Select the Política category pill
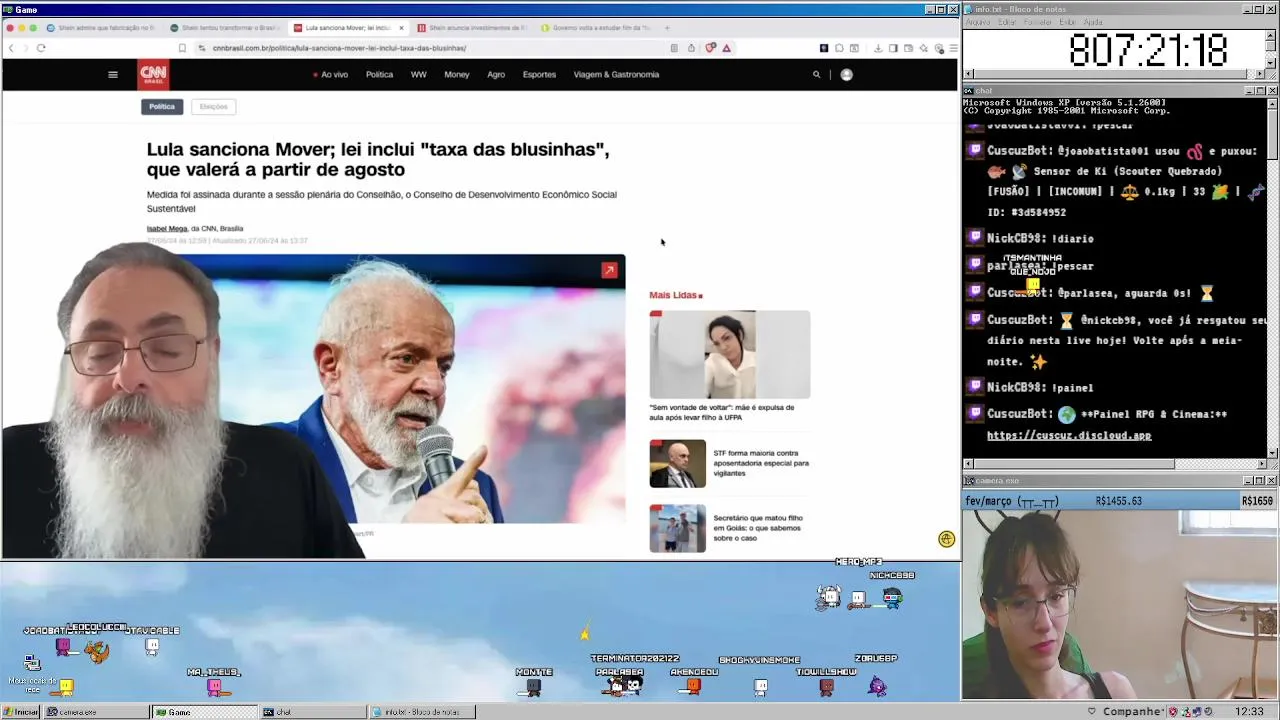 [x=162, y=106]
